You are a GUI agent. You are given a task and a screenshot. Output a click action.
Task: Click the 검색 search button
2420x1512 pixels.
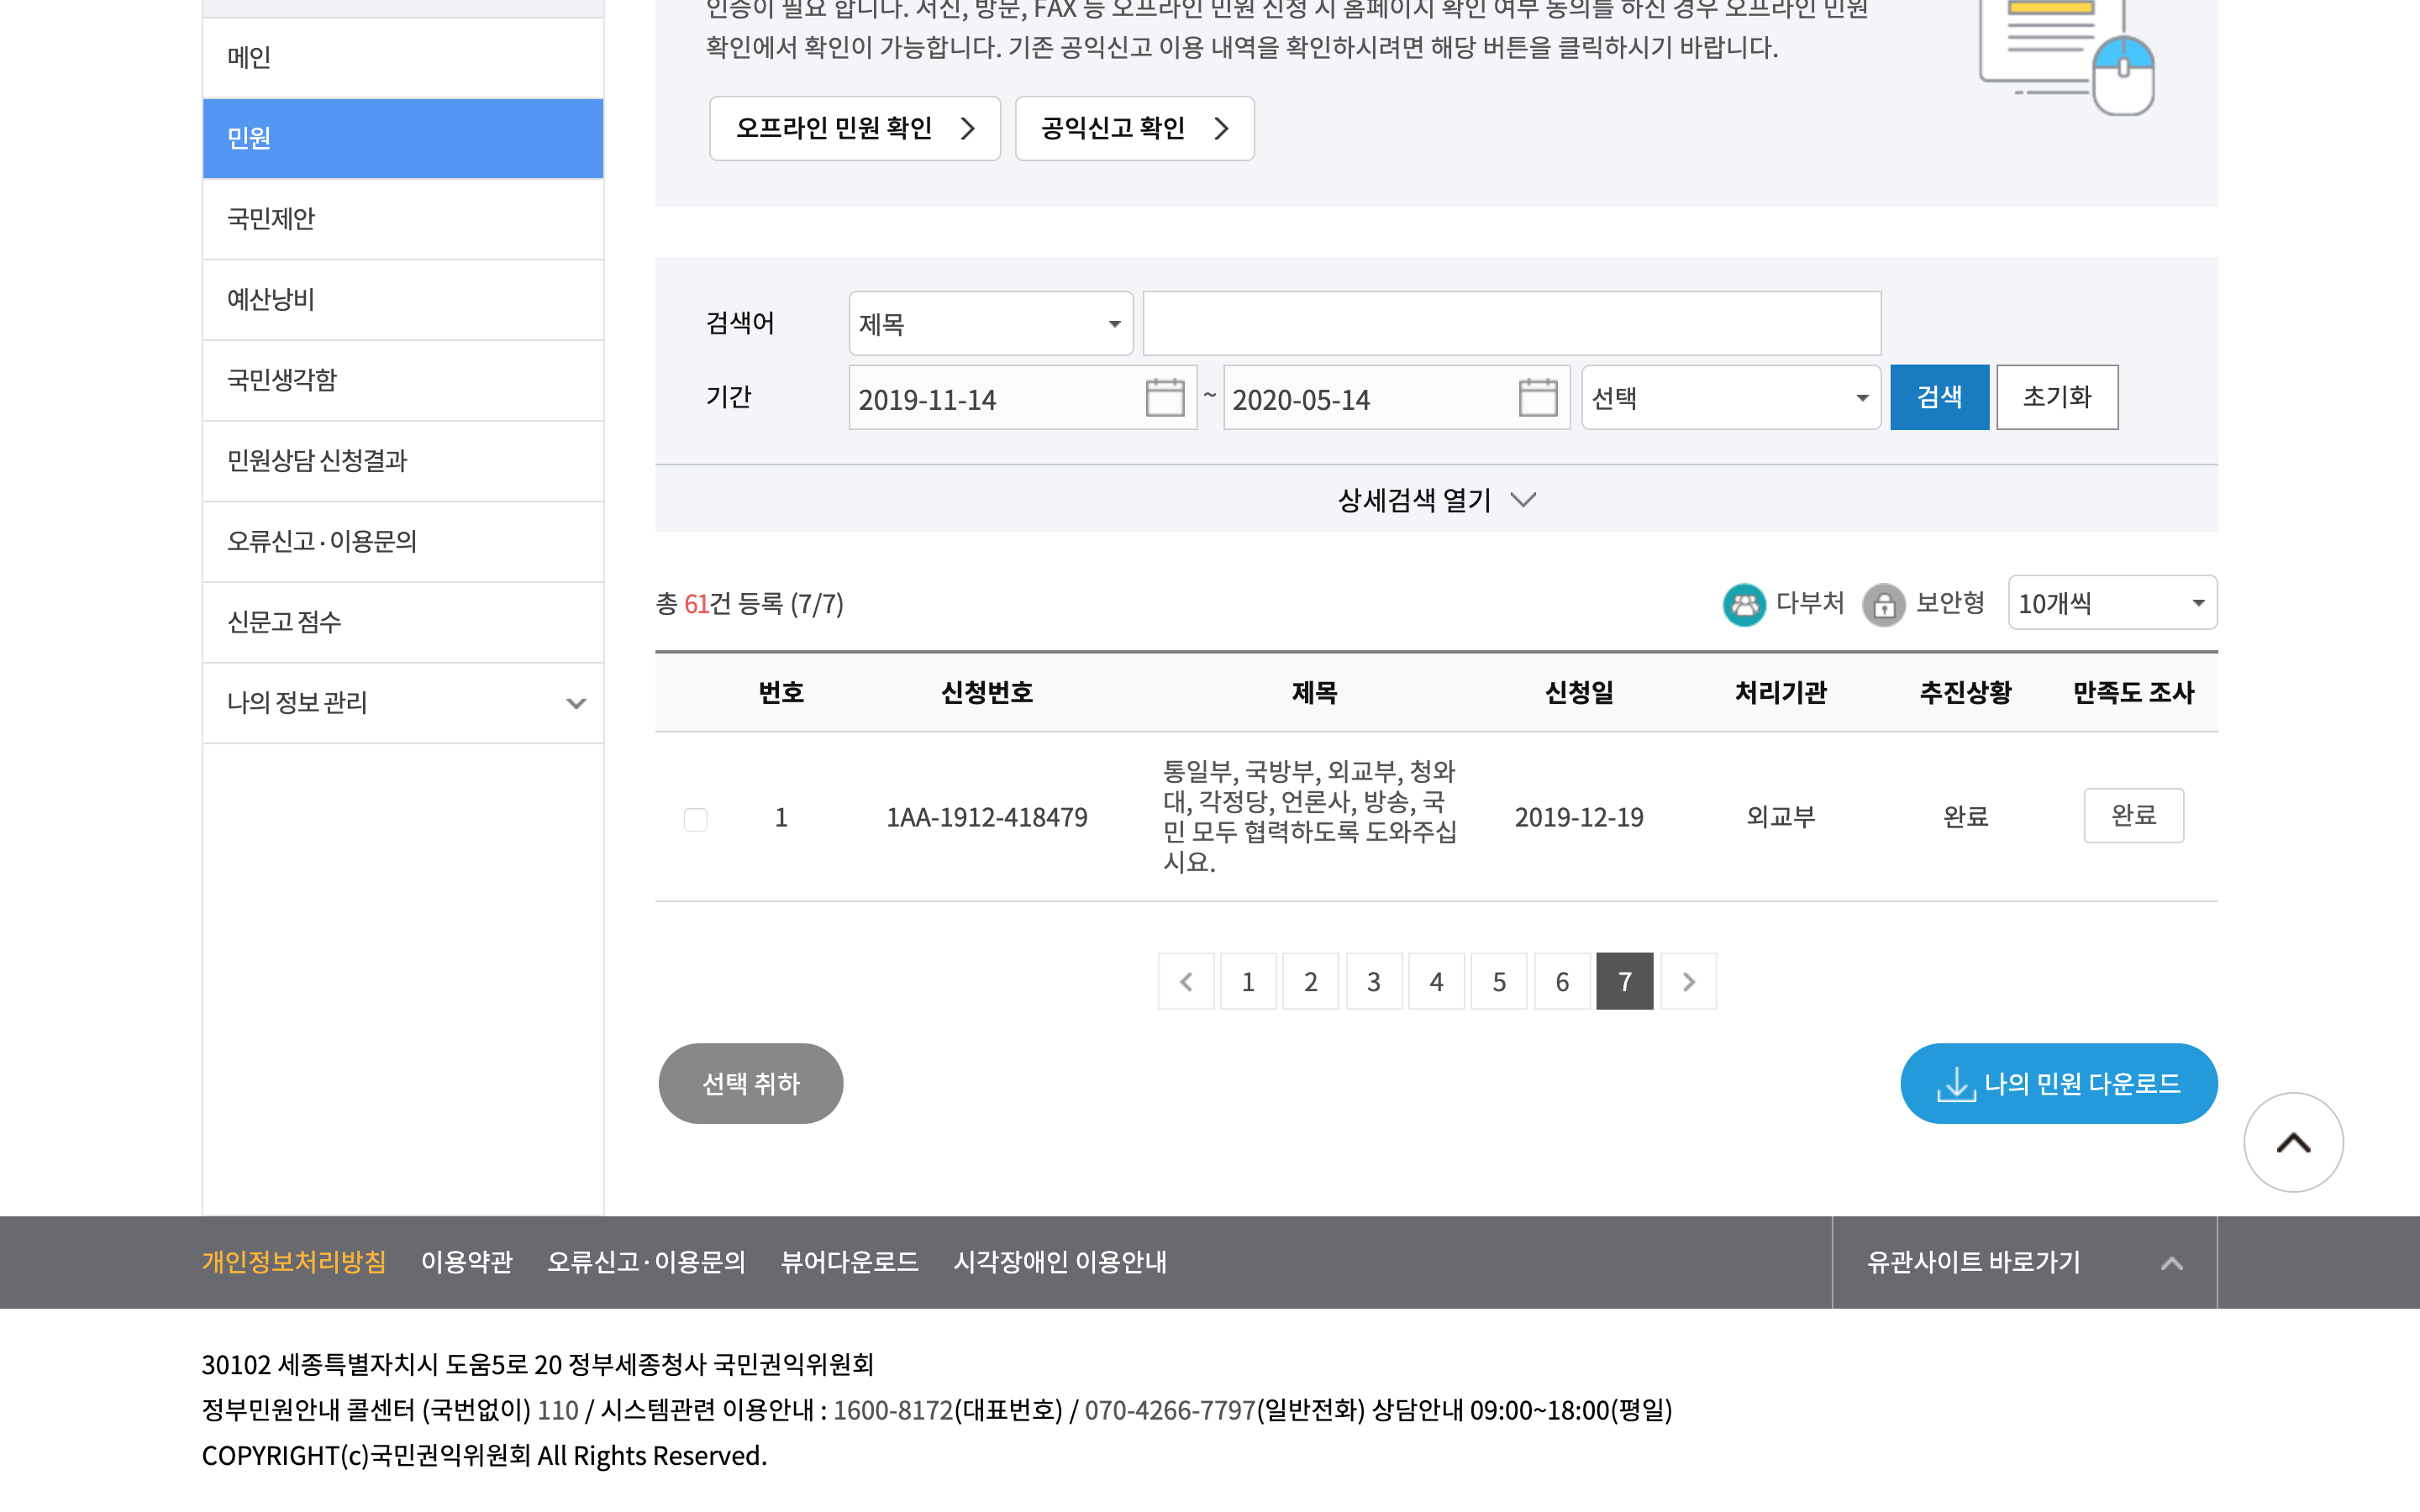tap(1939, 397)
